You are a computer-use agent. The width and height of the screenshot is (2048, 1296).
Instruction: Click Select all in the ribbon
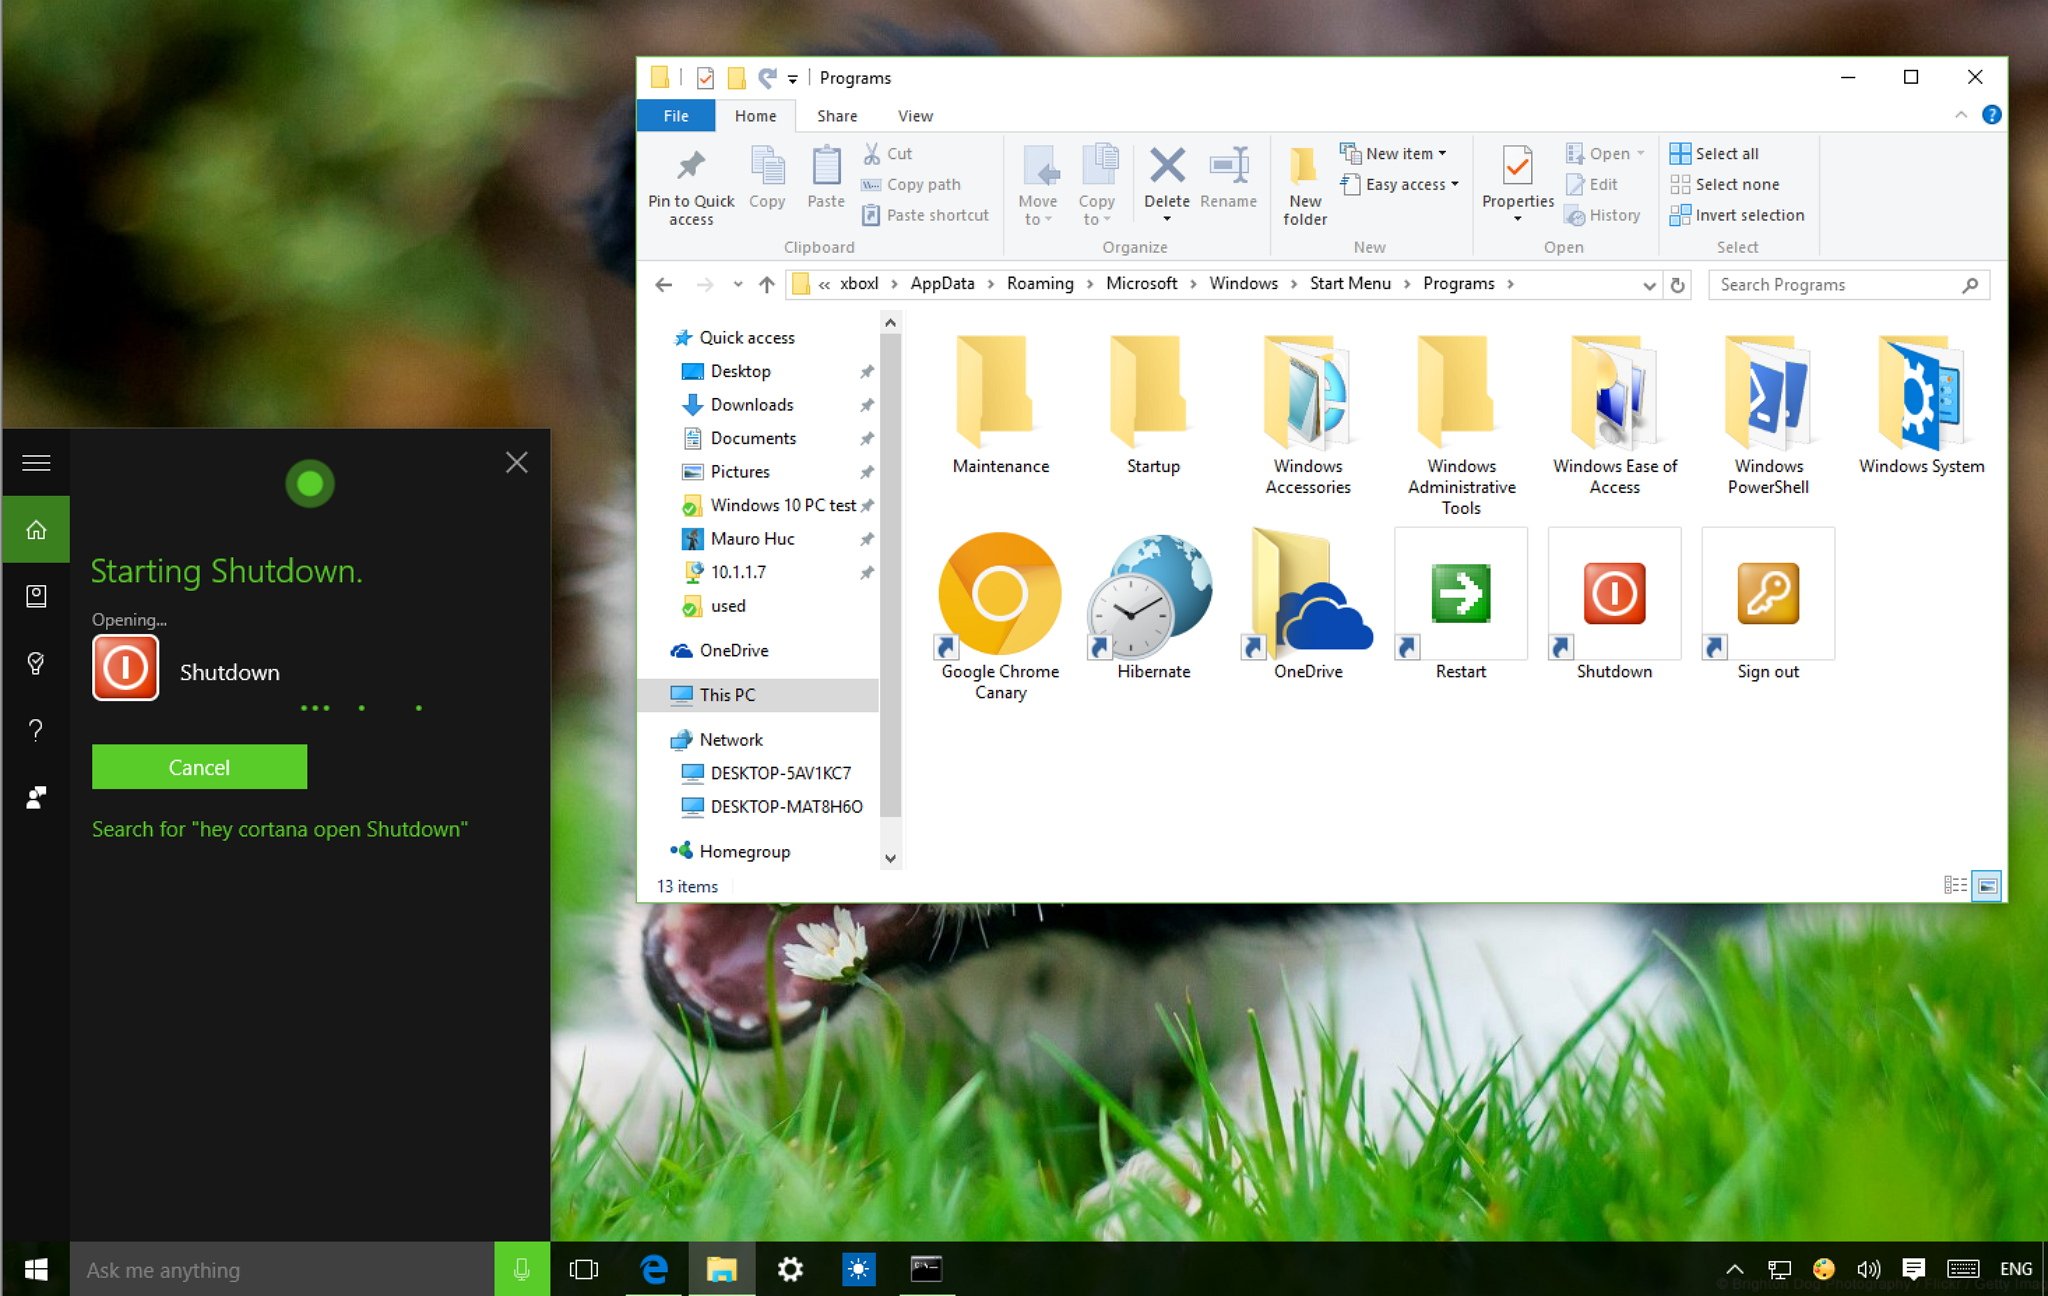click(1714, 153)
